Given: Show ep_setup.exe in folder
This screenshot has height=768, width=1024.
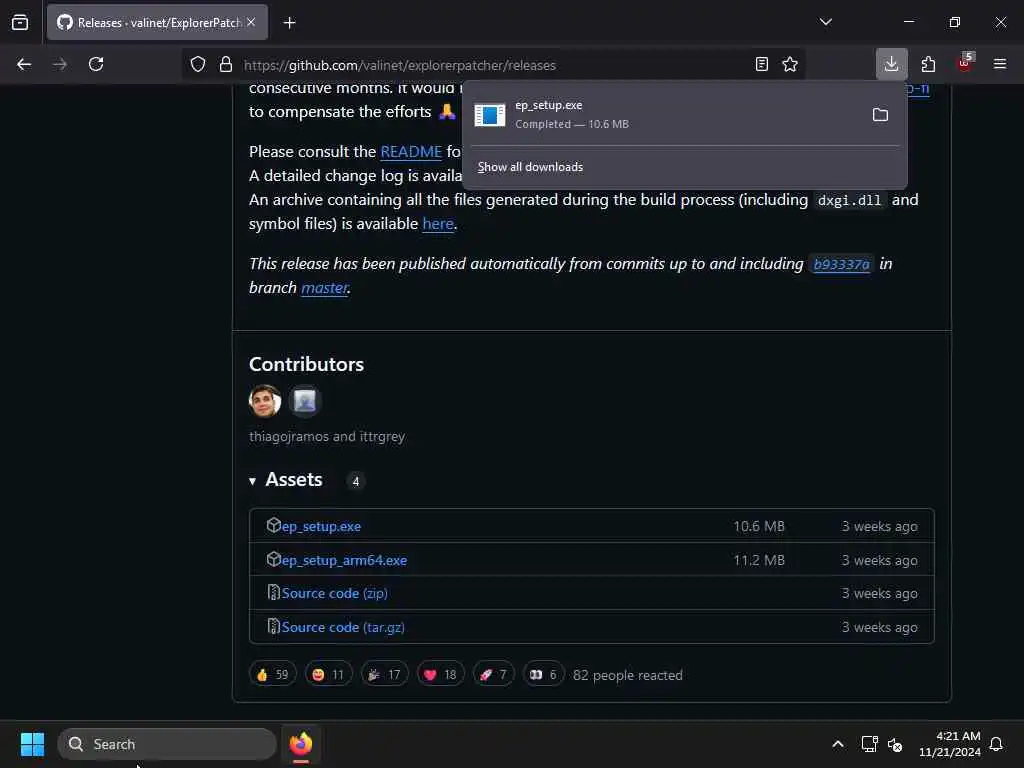Looking at the screenshot, I should 880,115.
